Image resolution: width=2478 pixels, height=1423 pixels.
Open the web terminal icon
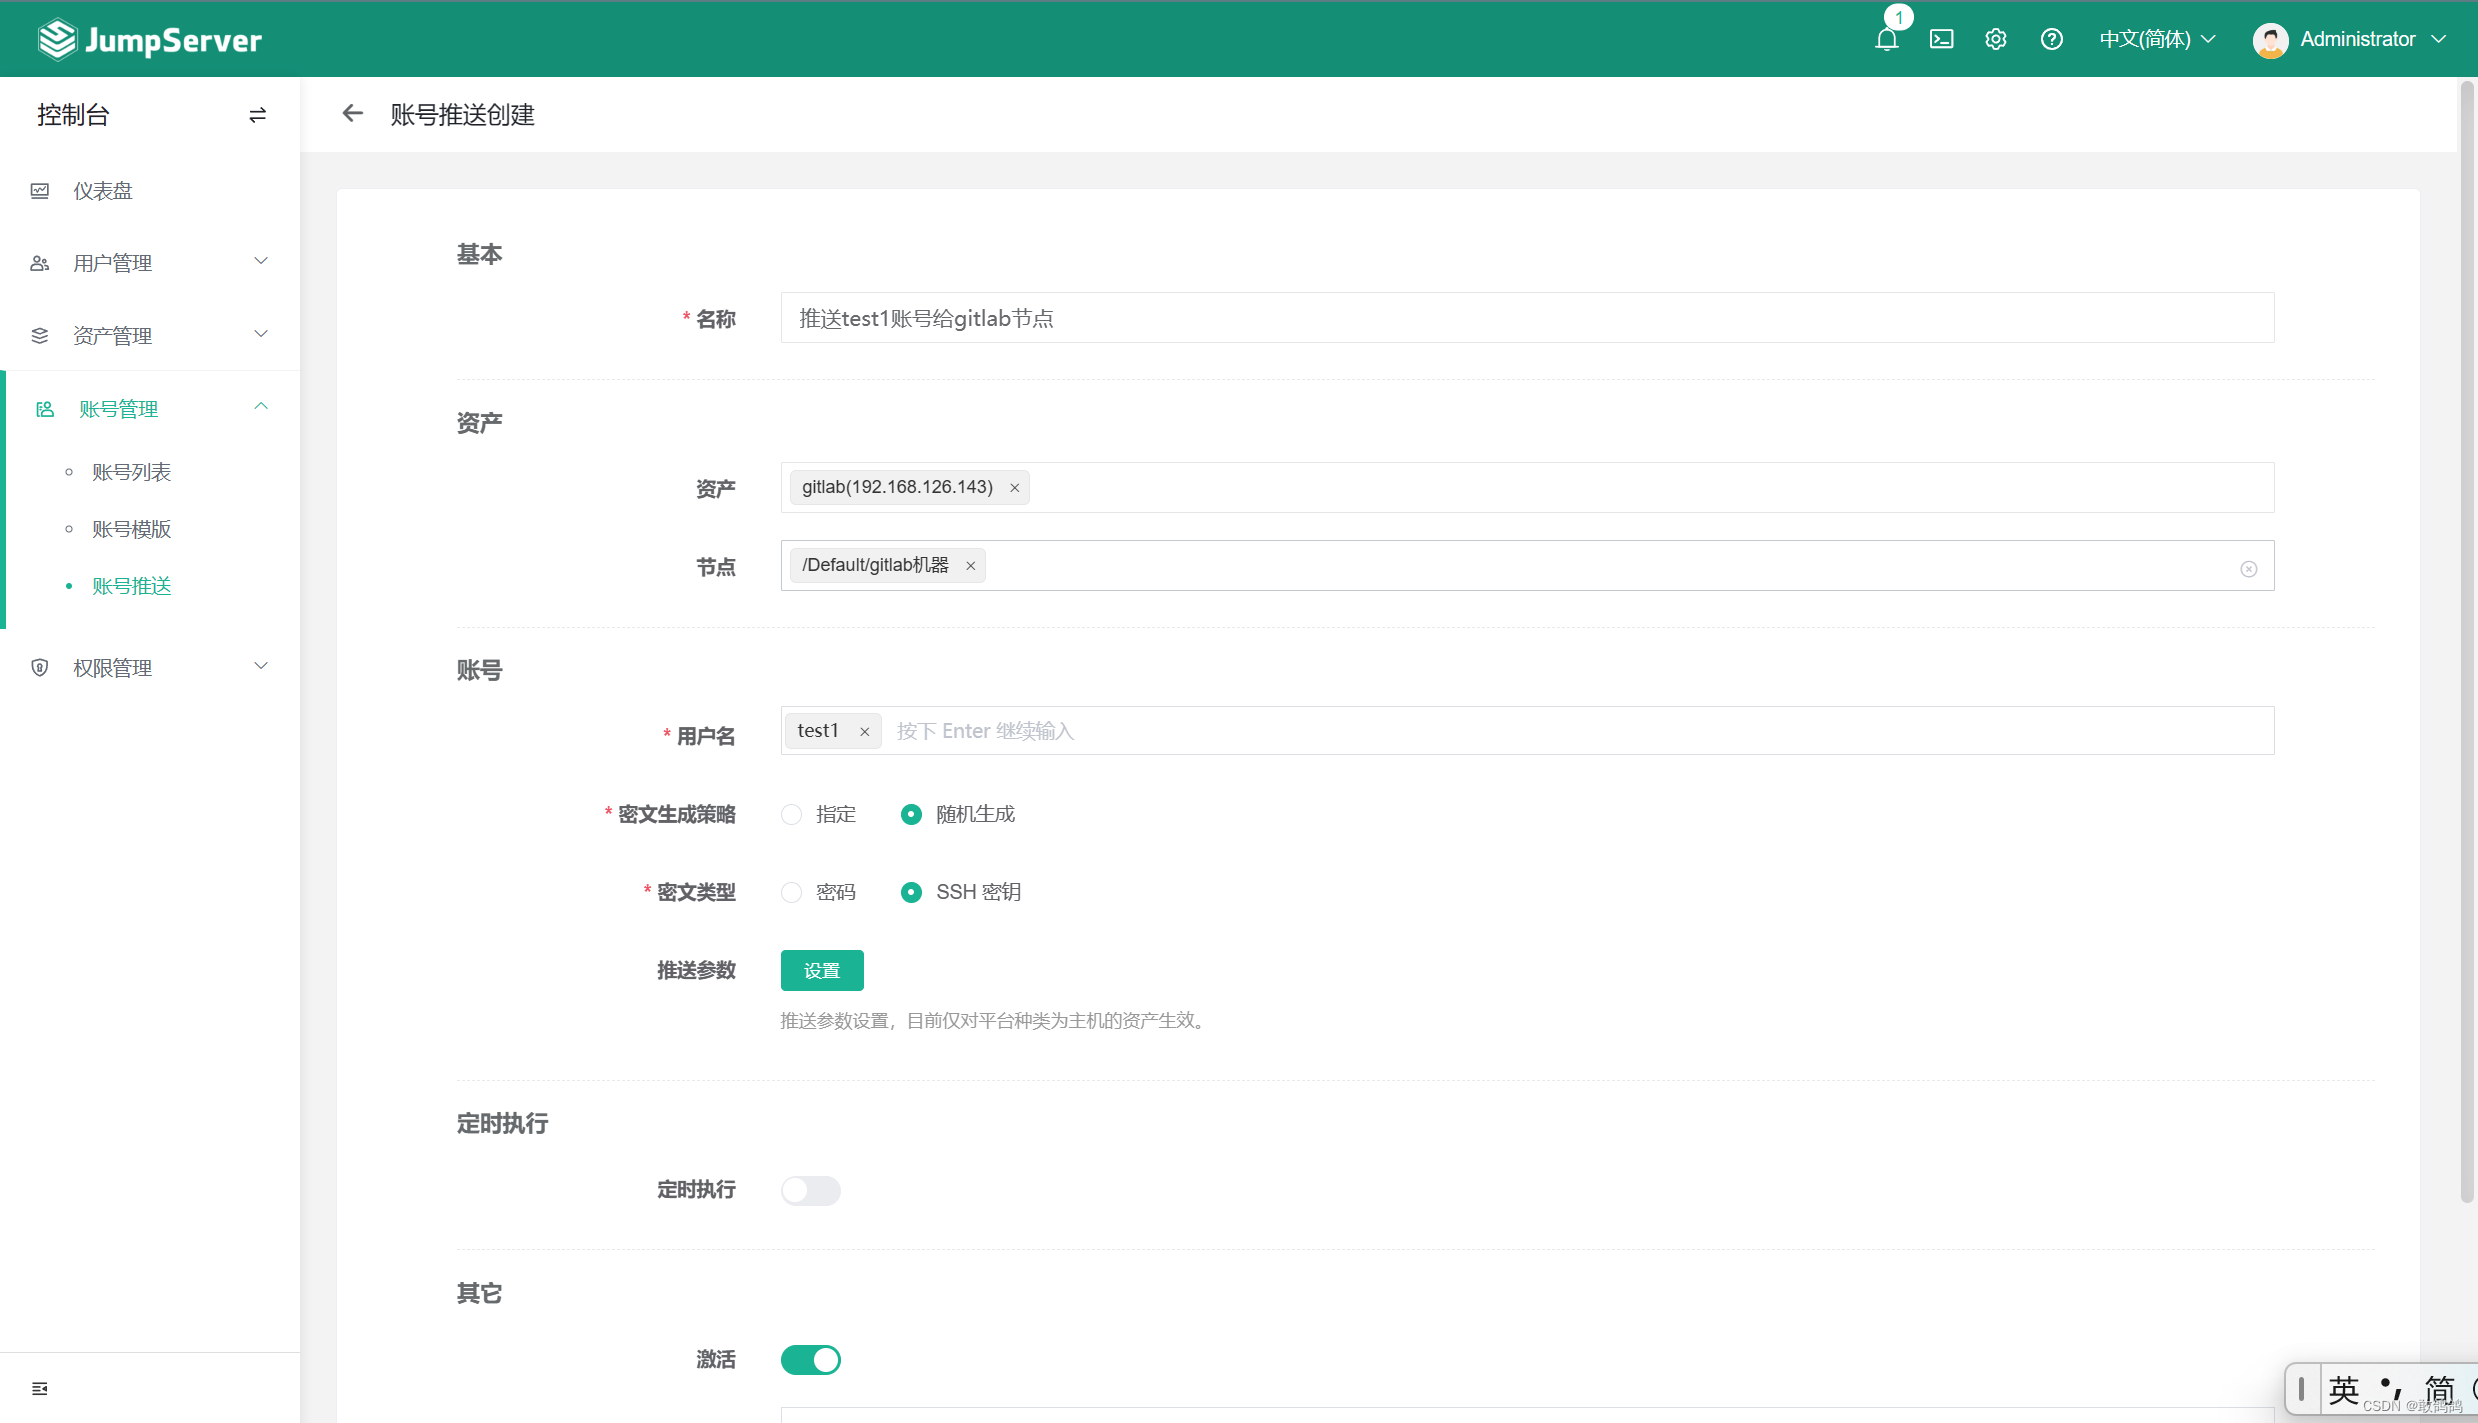pos(1941,39)
